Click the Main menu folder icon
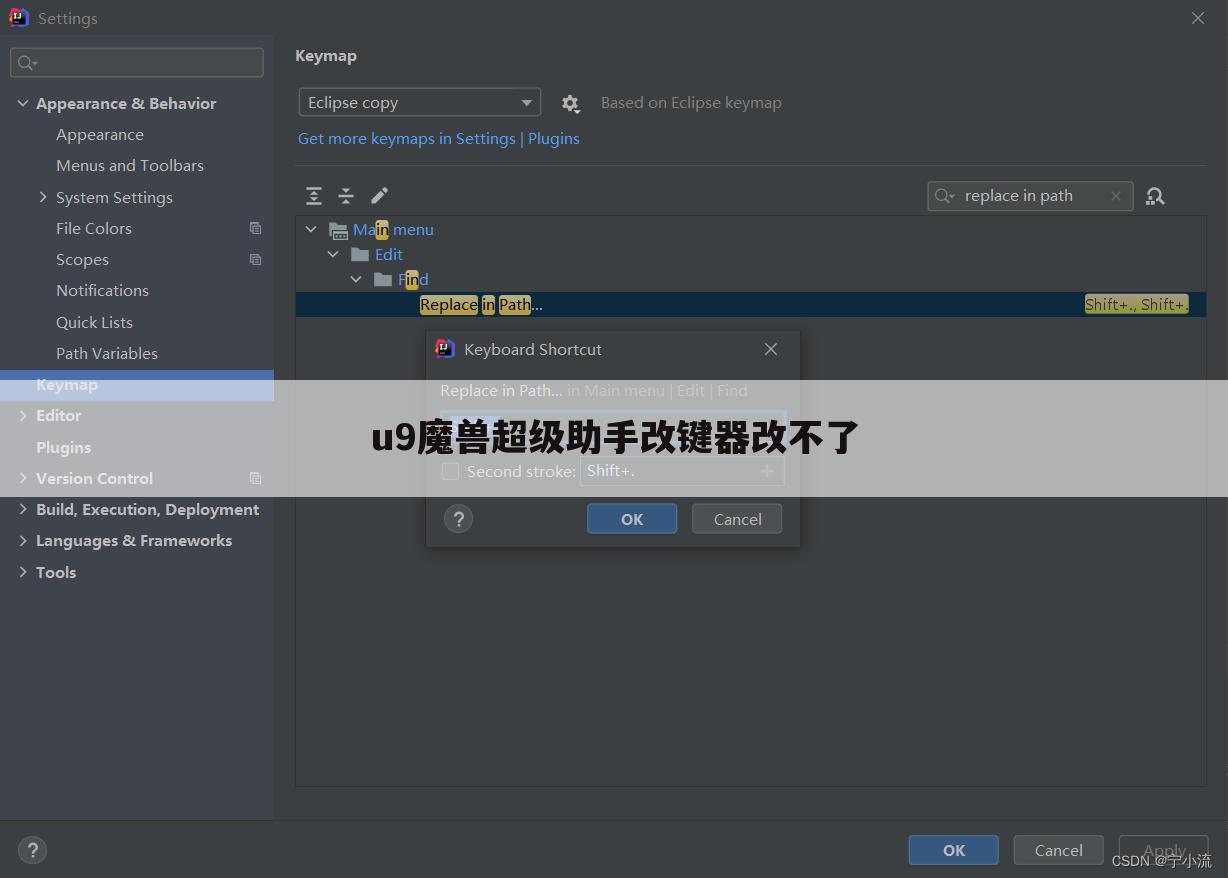This screenshot has width=1228, height=878. [338, 230]
